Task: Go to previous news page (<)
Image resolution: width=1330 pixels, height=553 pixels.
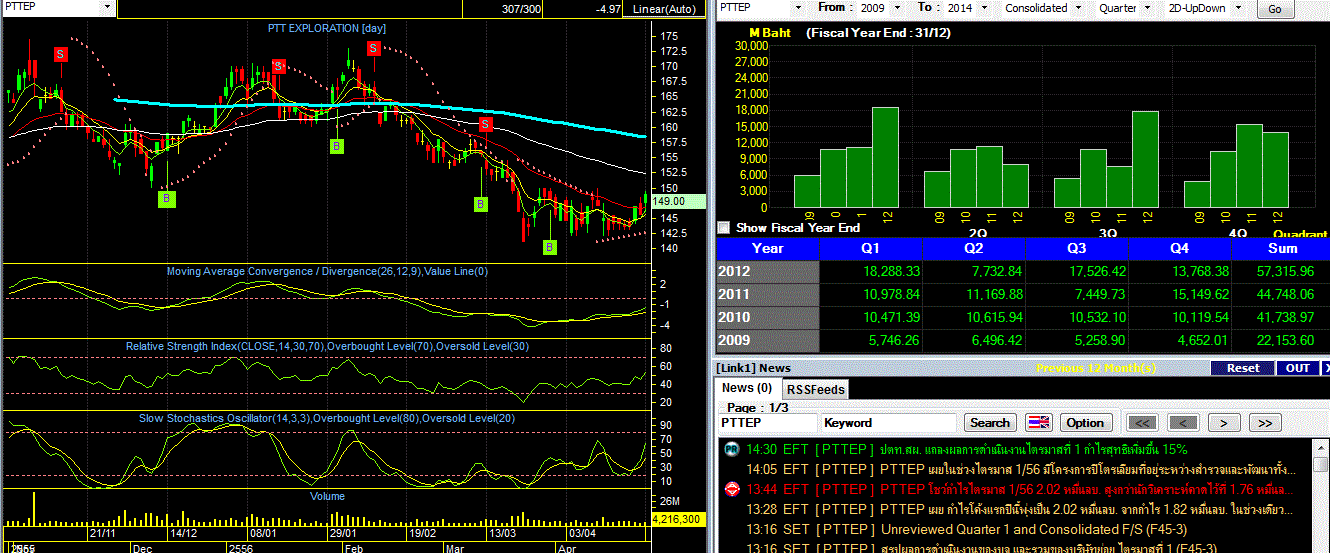Action: [1183, 423]
